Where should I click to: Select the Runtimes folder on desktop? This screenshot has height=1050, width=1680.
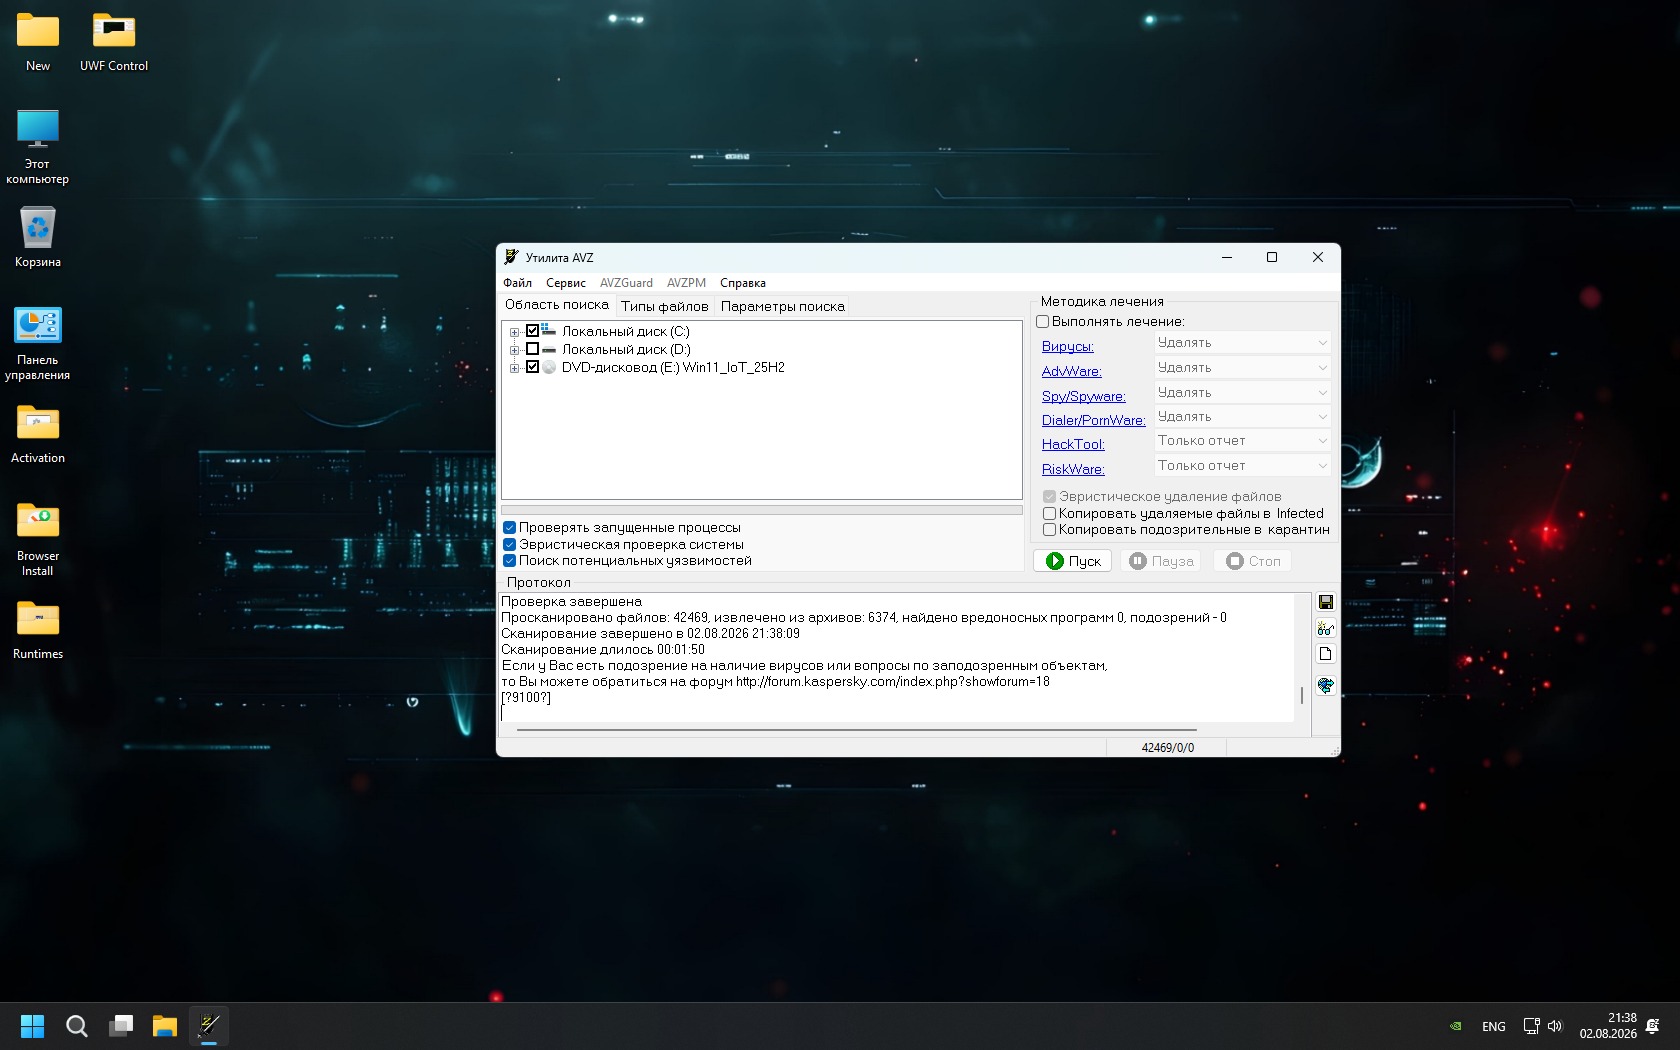pos(38,630)
